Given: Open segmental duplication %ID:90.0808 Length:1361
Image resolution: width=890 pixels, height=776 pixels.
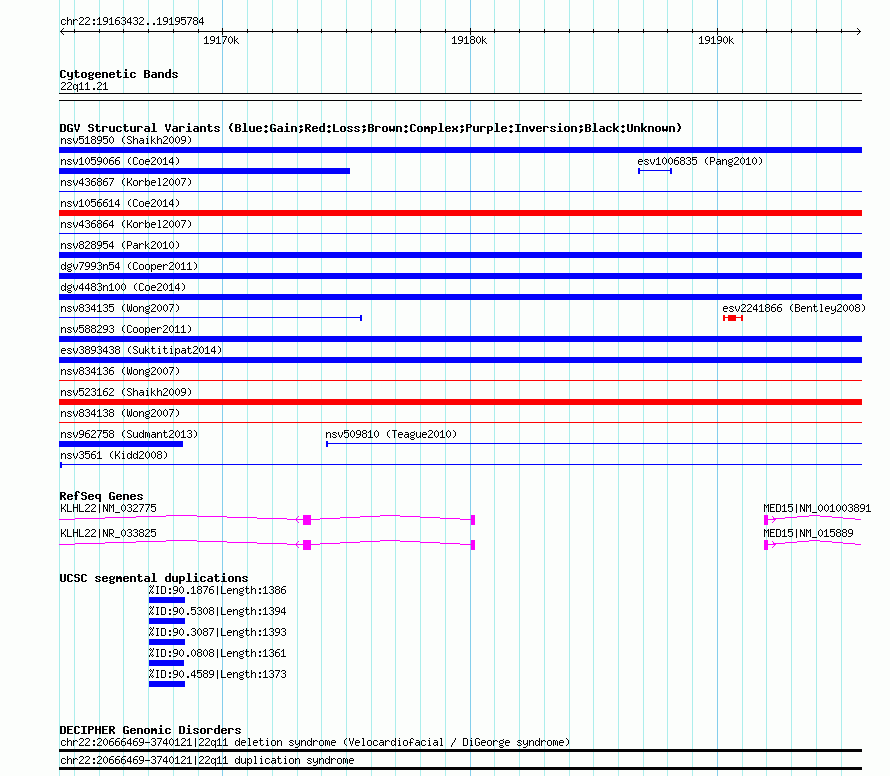Looking at the screenshot, I should point(217,653).
